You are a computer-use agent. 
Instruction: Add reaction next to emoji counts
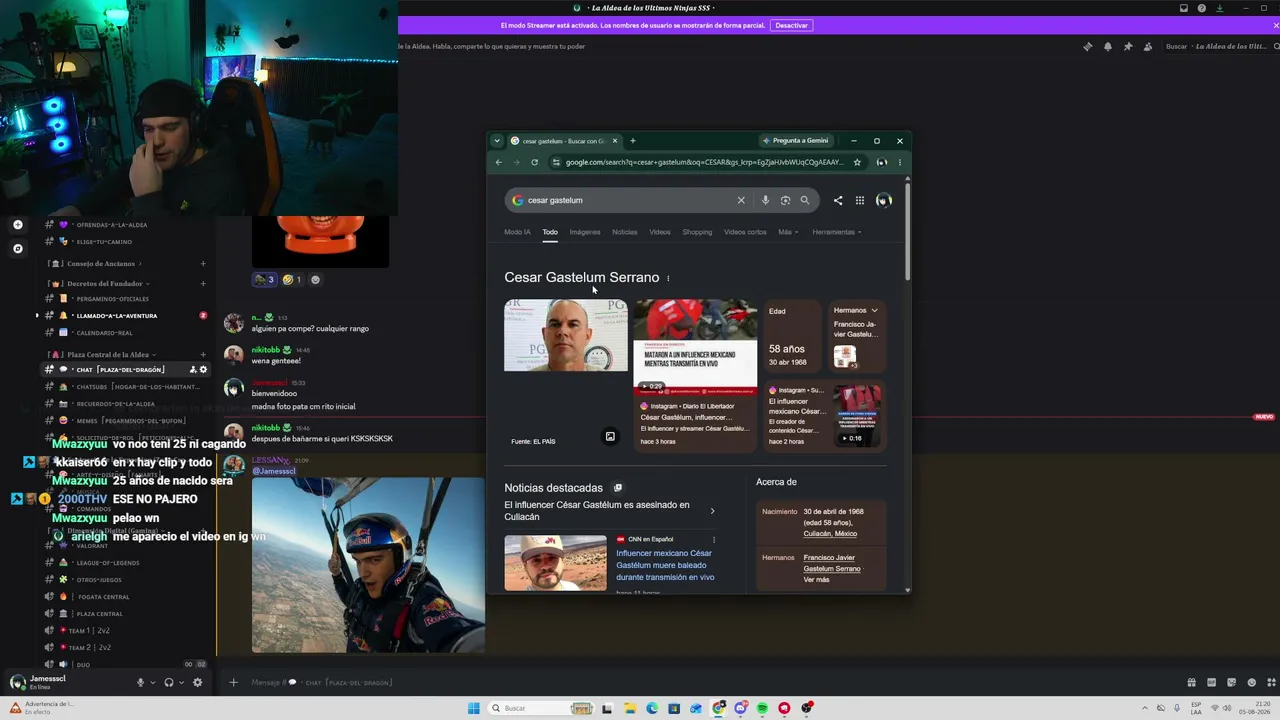pyautogui.click(x=315, y=280)
